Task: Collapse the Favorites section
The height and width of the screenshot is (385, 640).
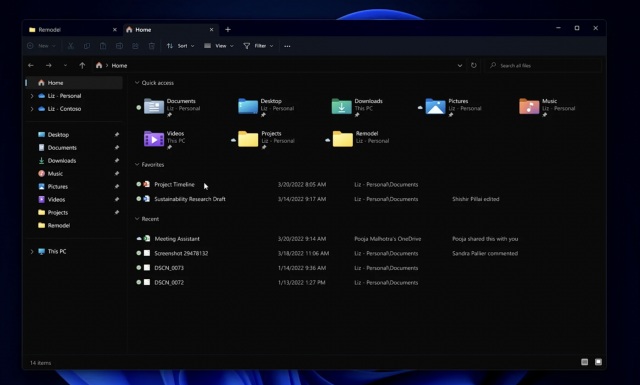Action: coord(137,165)
